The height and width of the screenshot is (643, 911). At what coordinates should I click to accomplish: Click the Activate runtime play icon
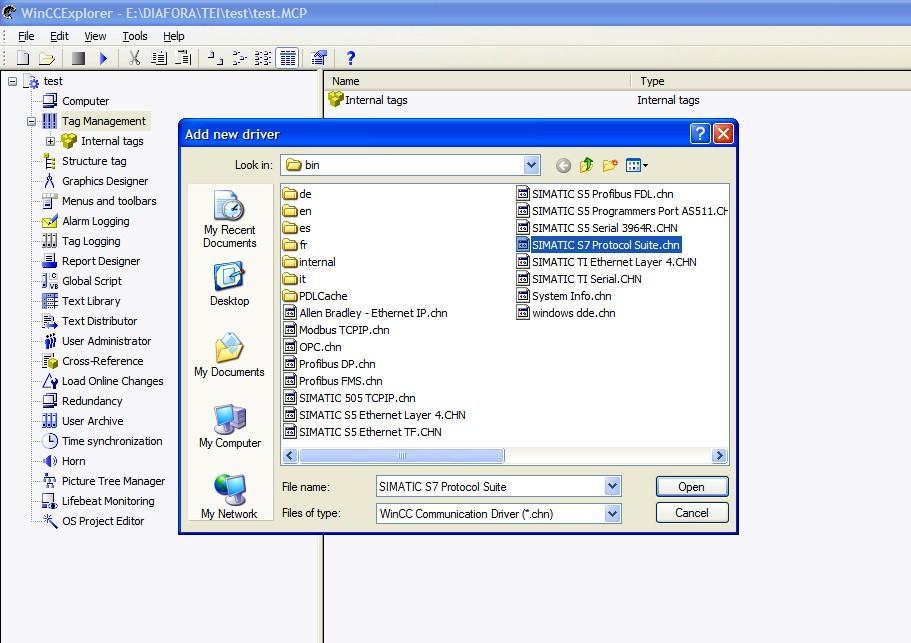(x=103, y=58)
